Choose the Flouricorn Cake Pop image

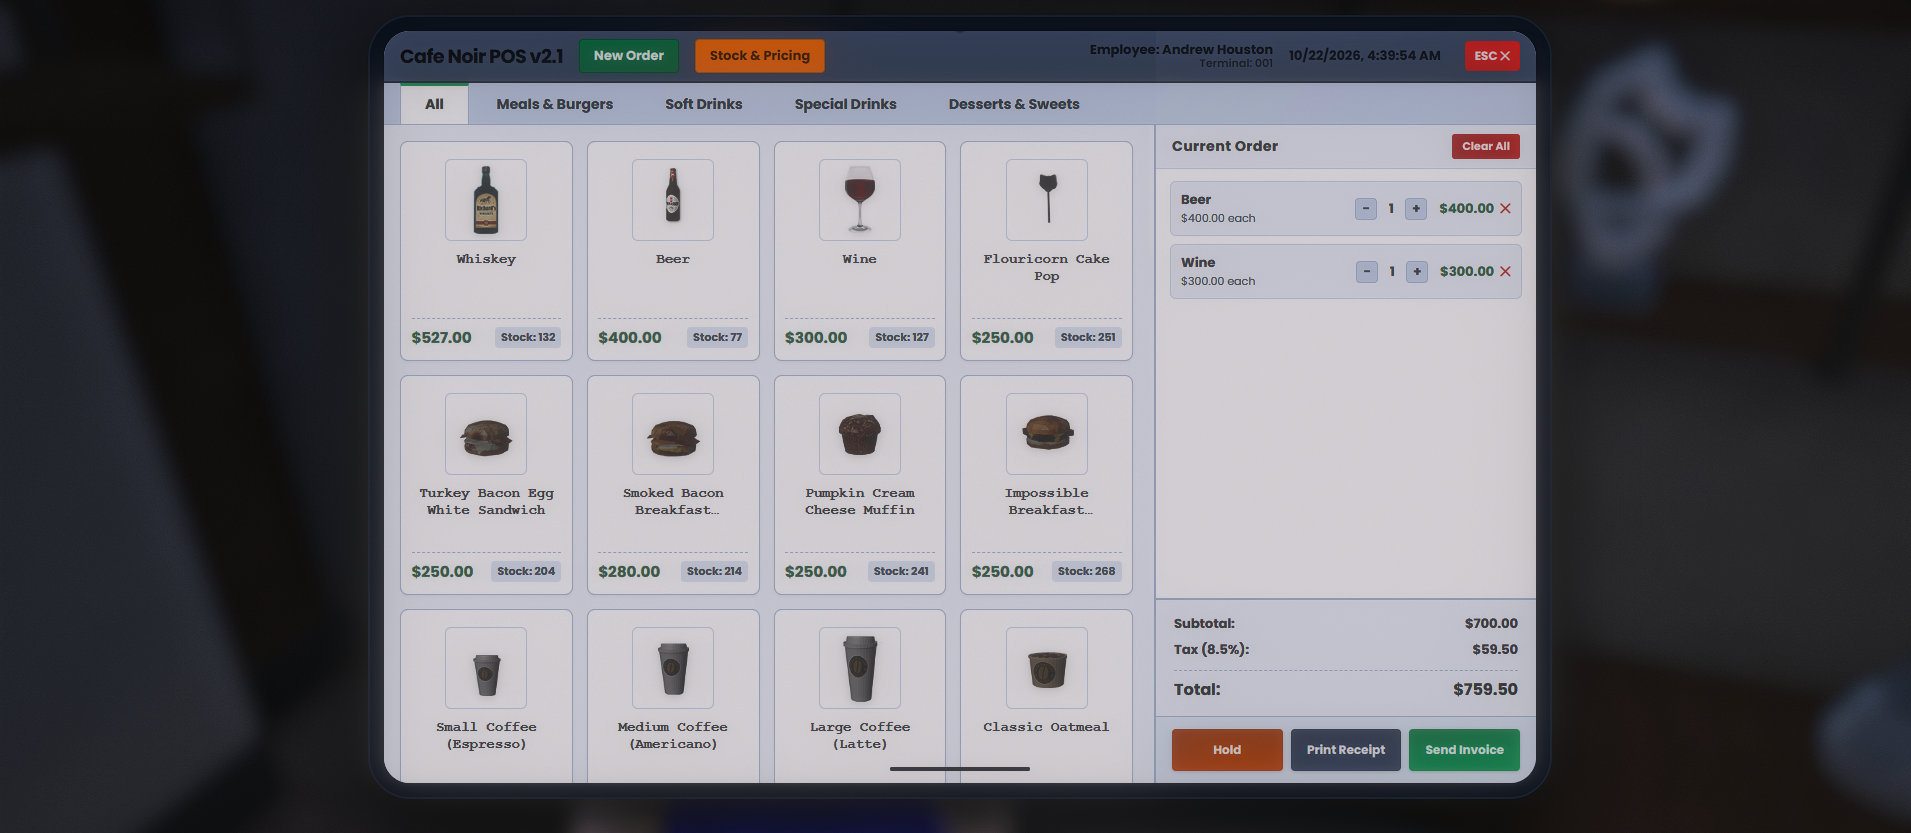[1047, 200]
